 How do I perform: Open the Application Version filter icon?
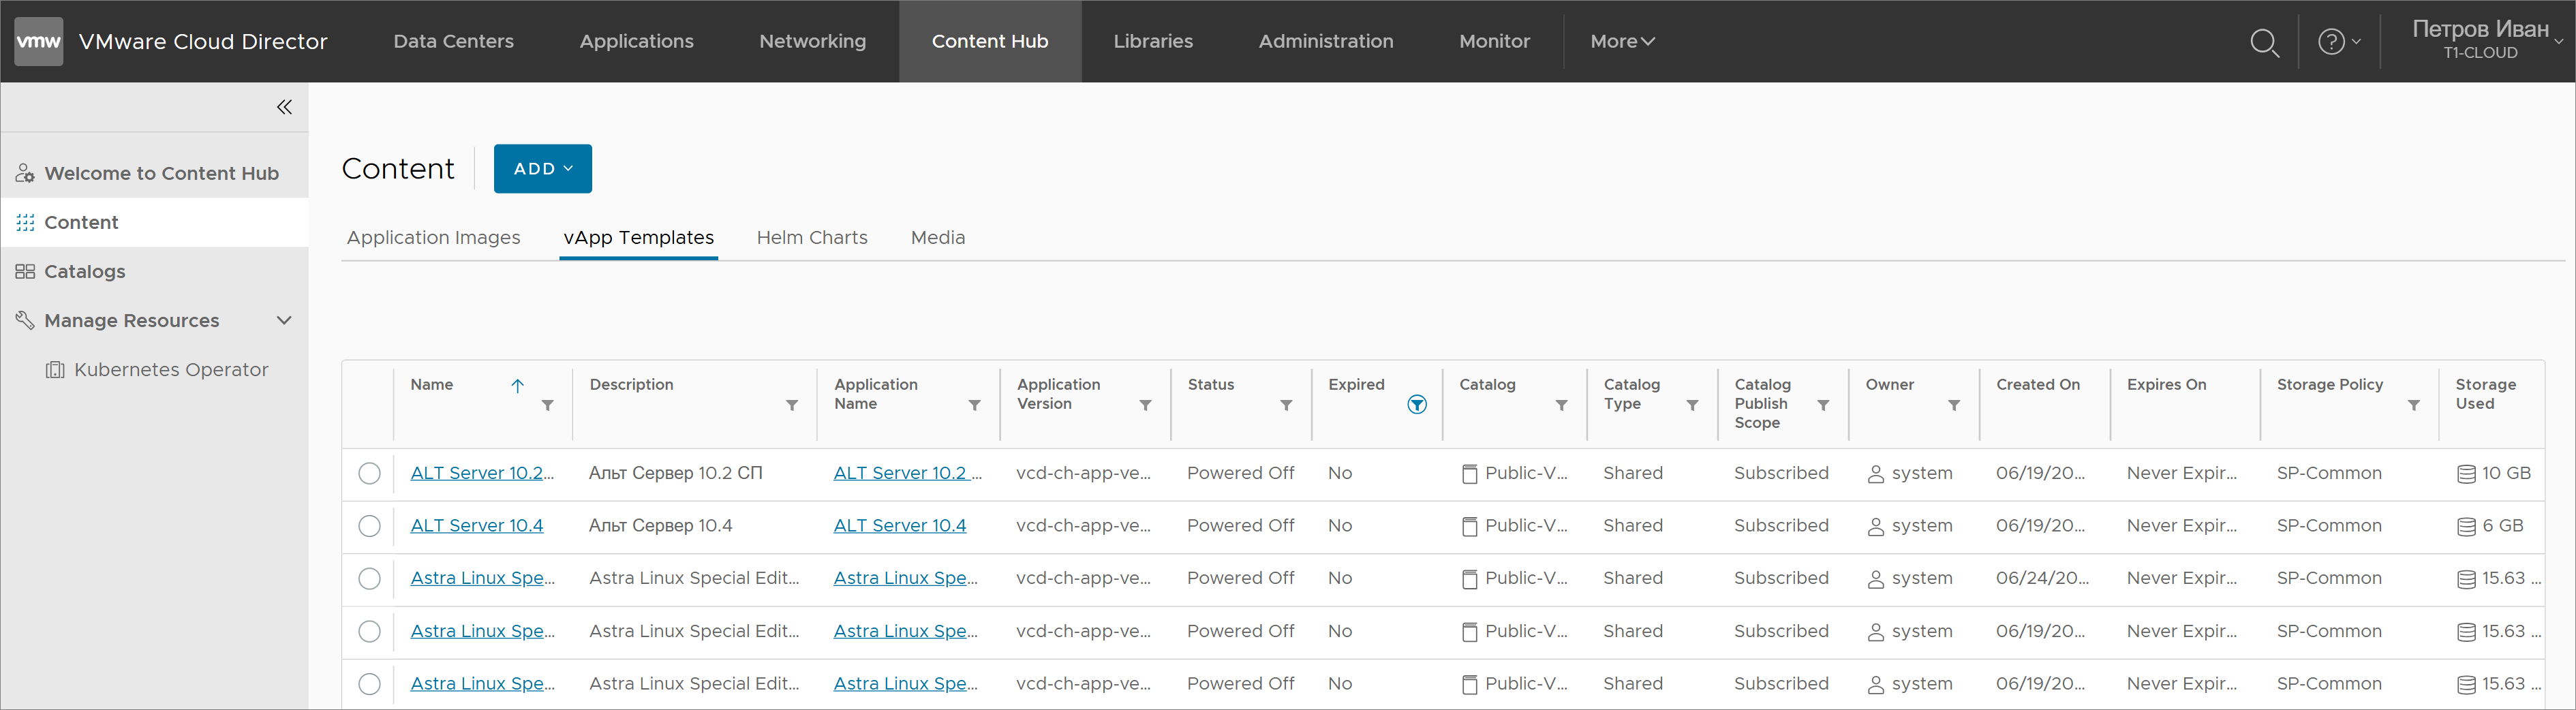click(x=1146, y=405)
